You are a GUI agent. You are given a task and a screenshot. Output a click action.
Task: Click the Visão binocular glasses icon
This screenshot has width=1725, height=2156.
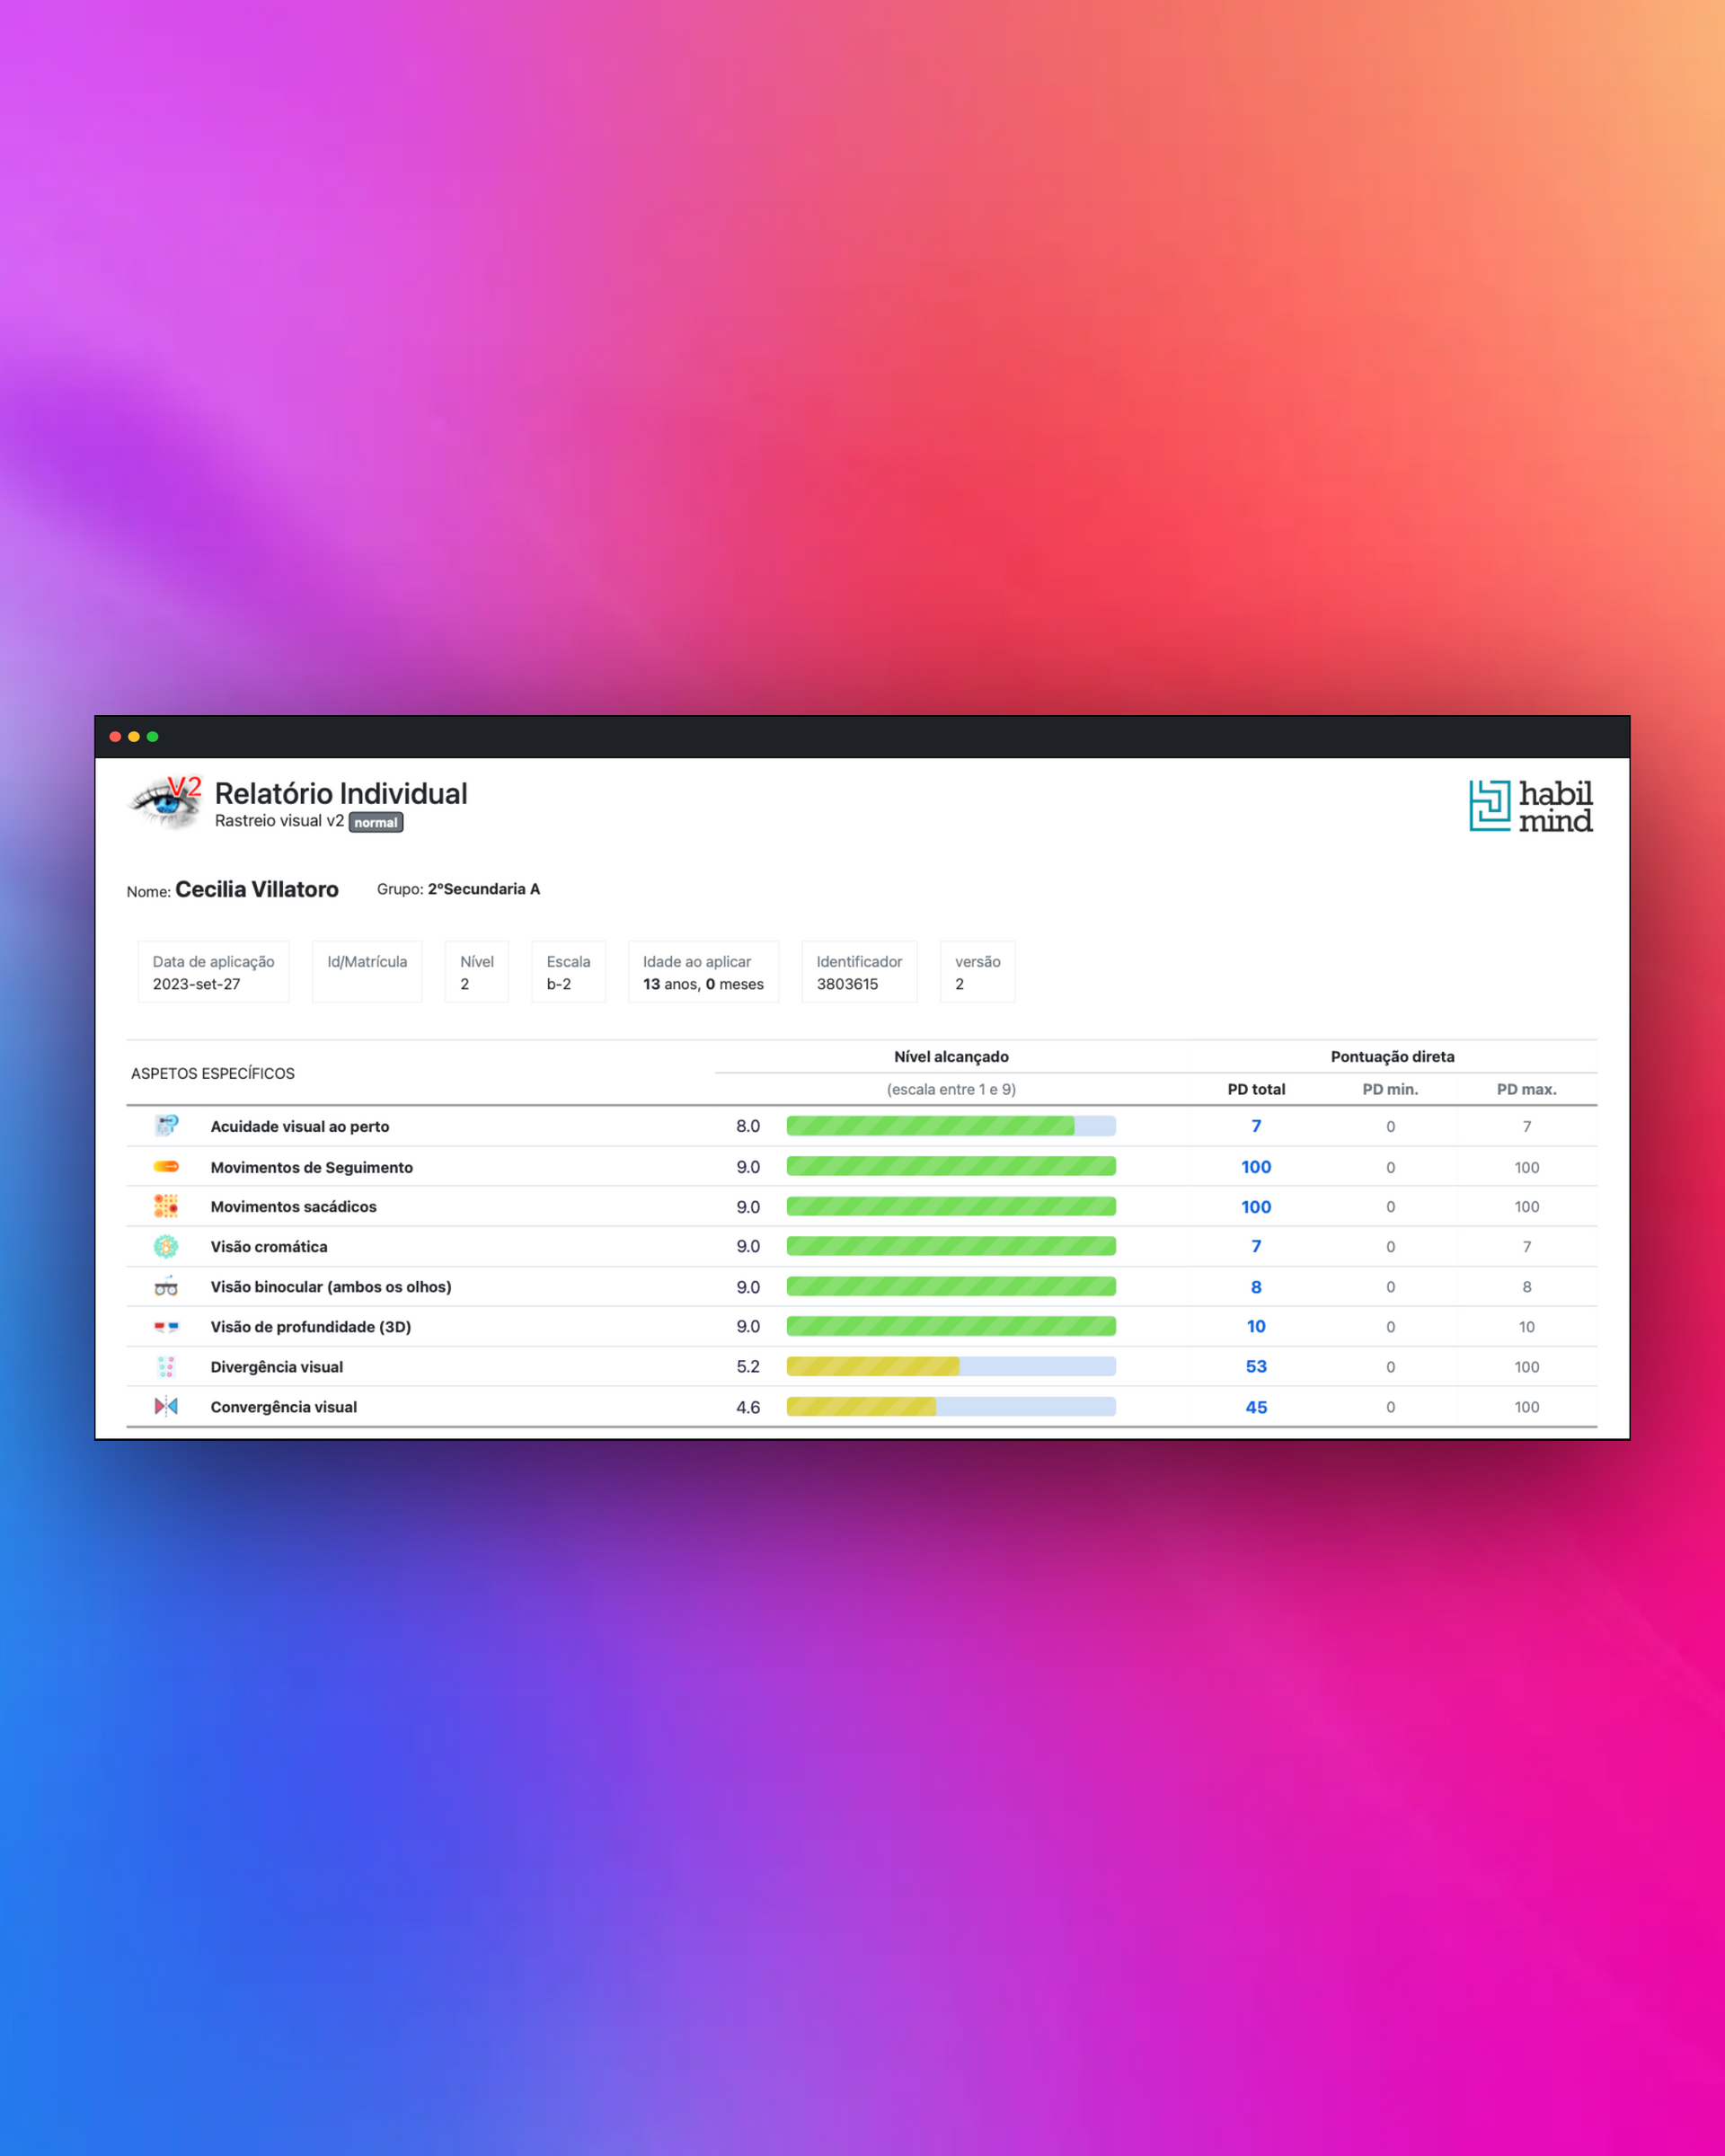(x=166, y=1286)
